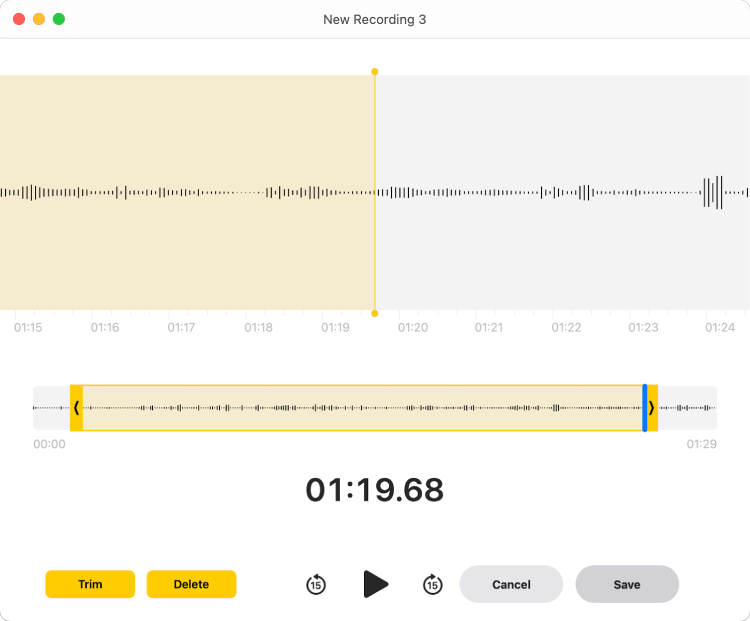Click the bottom knob of the yellow playhead
The height and width of the screenshot is (621, 750).
(x=375, y=313)
